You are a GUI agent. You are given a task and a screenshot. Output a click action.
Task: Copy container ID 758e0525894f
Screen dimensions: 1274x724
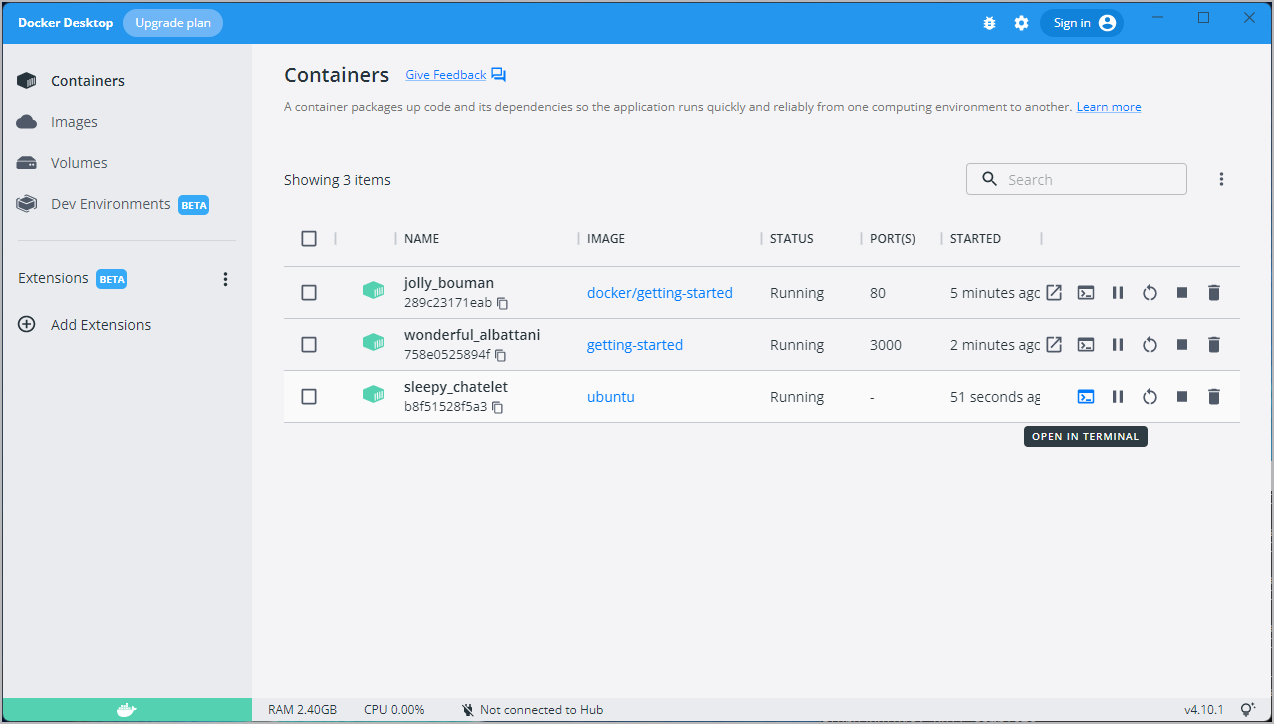click(501, 355)
